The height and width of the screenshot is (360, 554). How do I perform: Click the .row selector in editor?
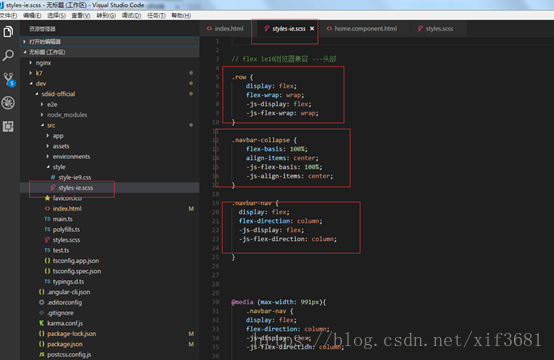coord(239,77)
